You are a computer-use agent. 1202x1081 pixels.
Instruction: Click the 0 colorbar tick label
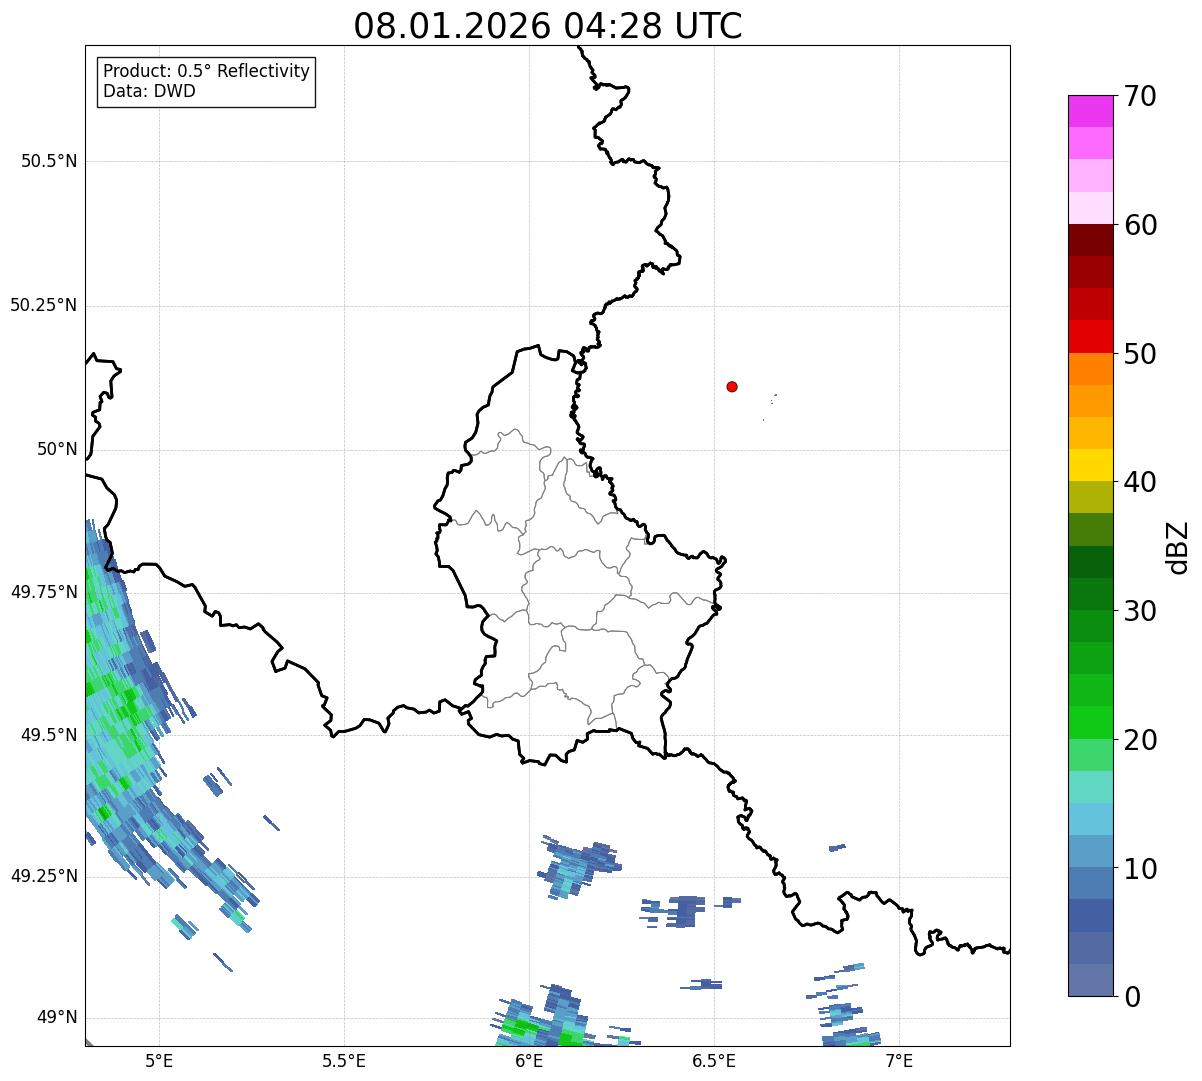pyautogui.click(x=1133, y=997)
